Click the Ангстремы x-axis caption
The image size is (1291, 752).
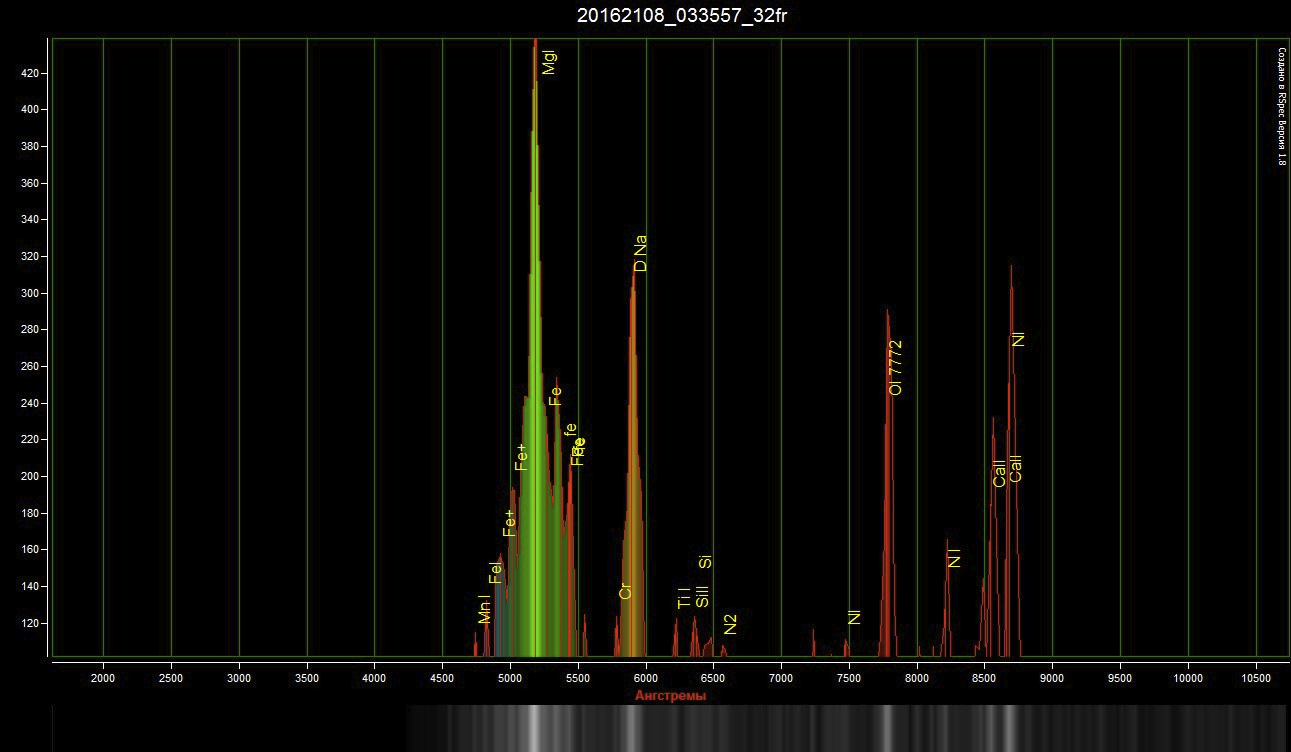(x=671, y=695)
